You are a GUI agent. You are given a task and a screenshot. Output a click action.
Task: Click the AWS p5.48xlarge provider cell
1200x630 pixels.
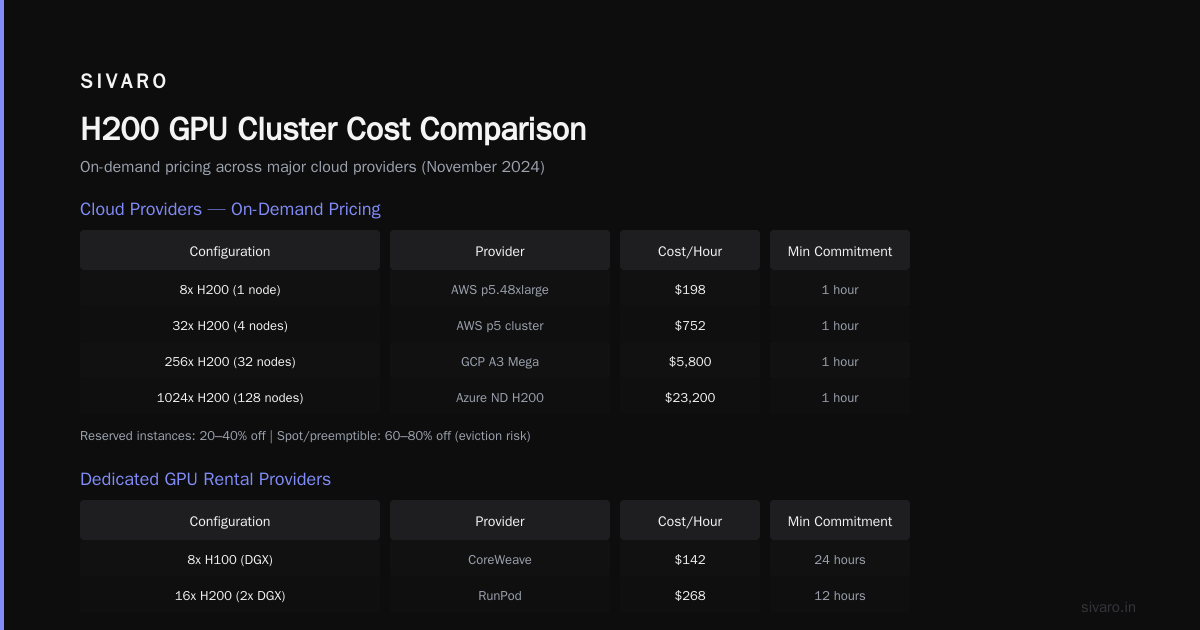coord(500,290)
